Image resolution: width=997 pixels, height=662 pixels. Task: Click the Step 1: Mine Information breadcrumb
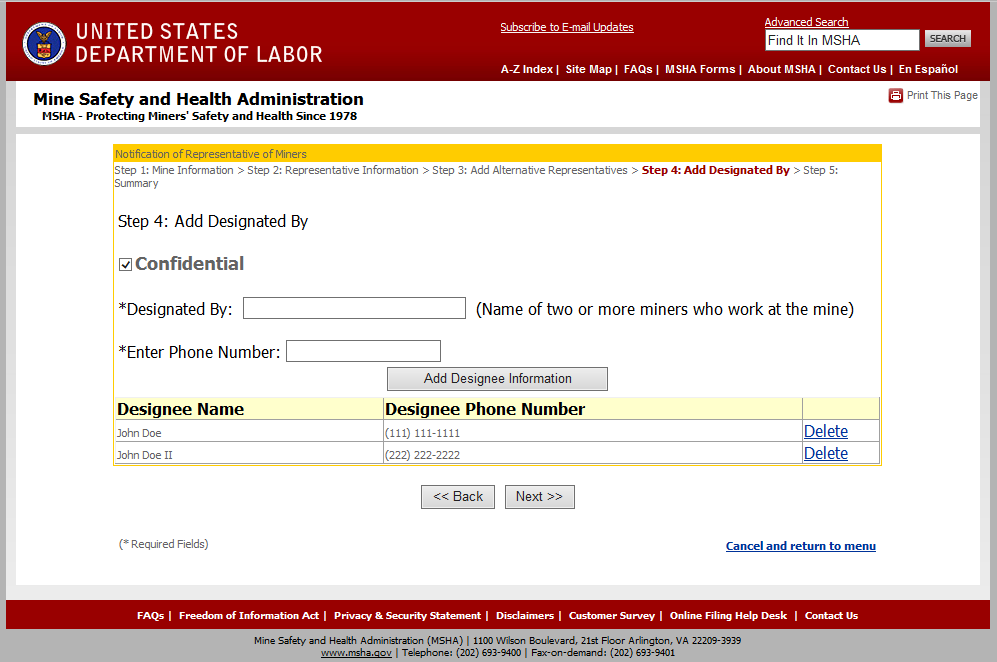point(174,170)
